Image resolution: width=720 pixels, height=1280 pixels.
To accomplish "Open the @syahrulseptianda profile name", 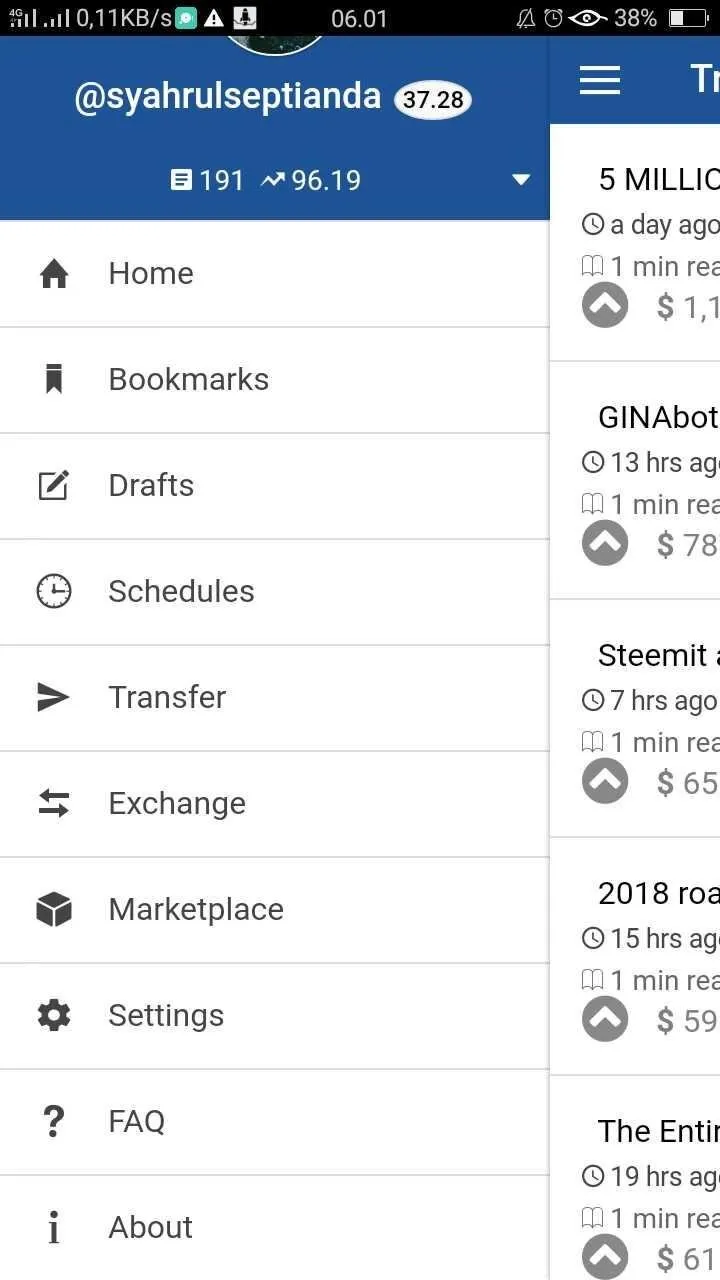I will 228,97.
